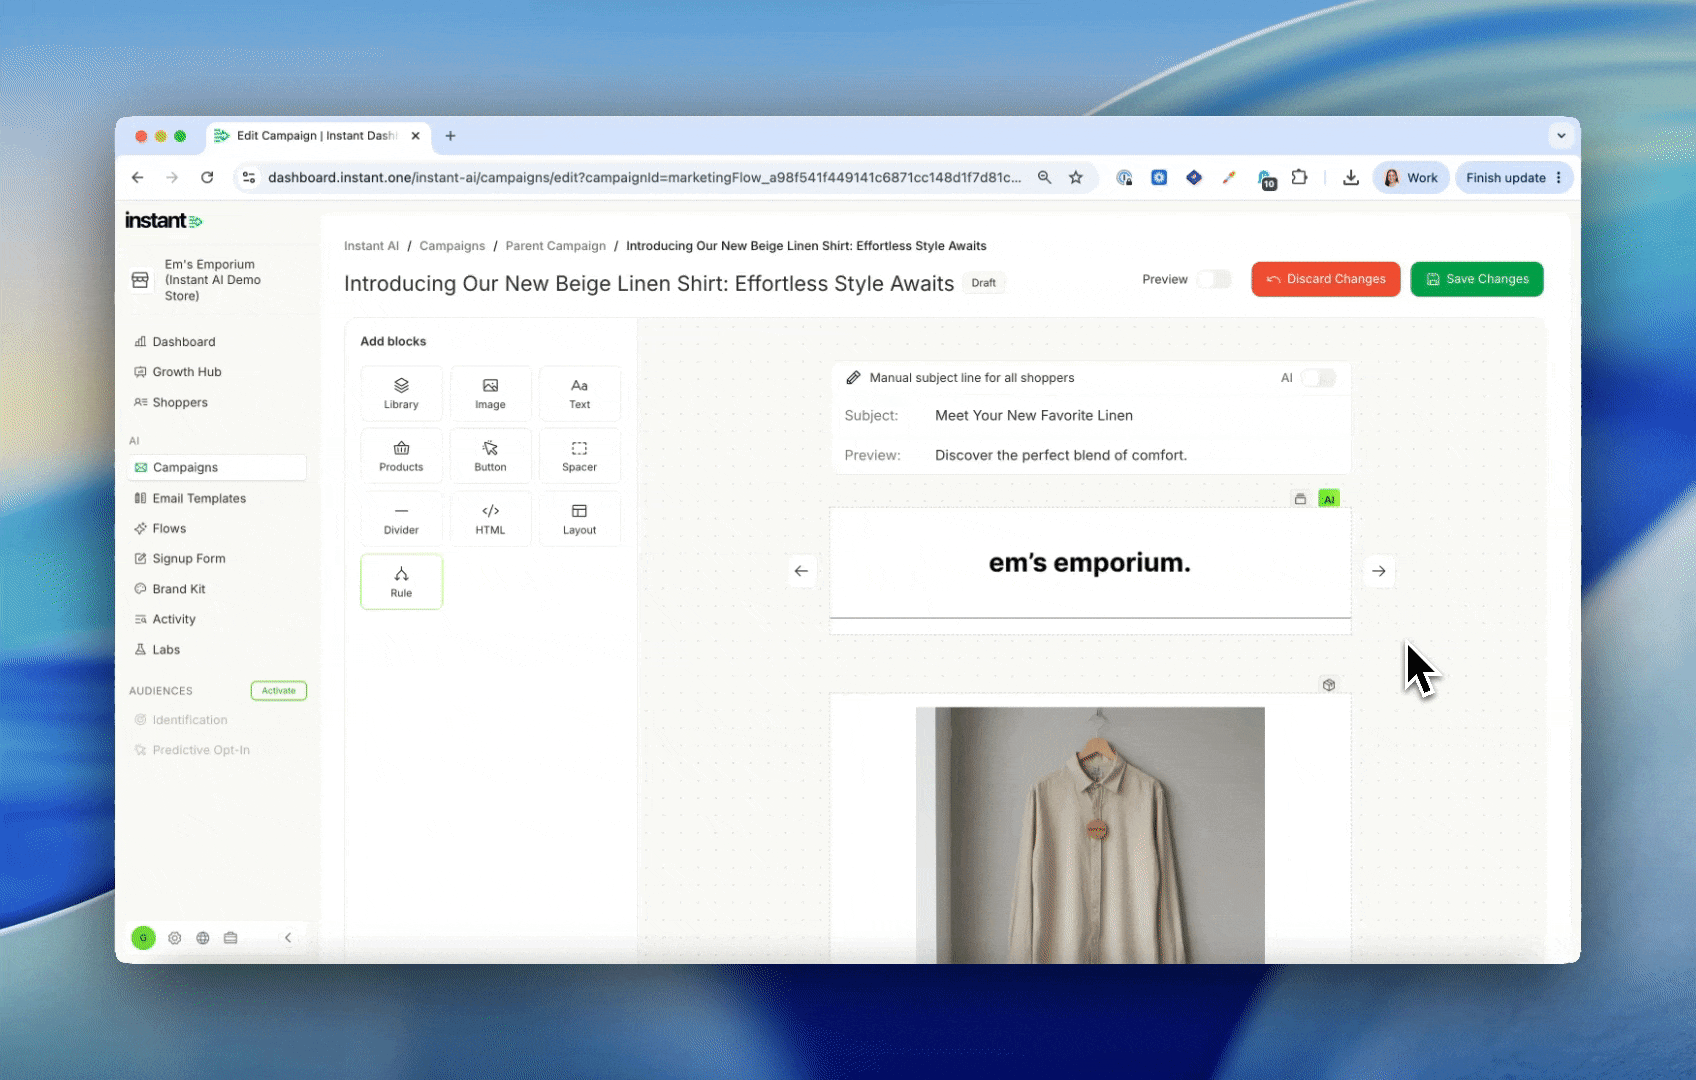The image size is (1696, 1080).
Task: Click the print-like icon above header block
Action: (x=1300, y=498)
